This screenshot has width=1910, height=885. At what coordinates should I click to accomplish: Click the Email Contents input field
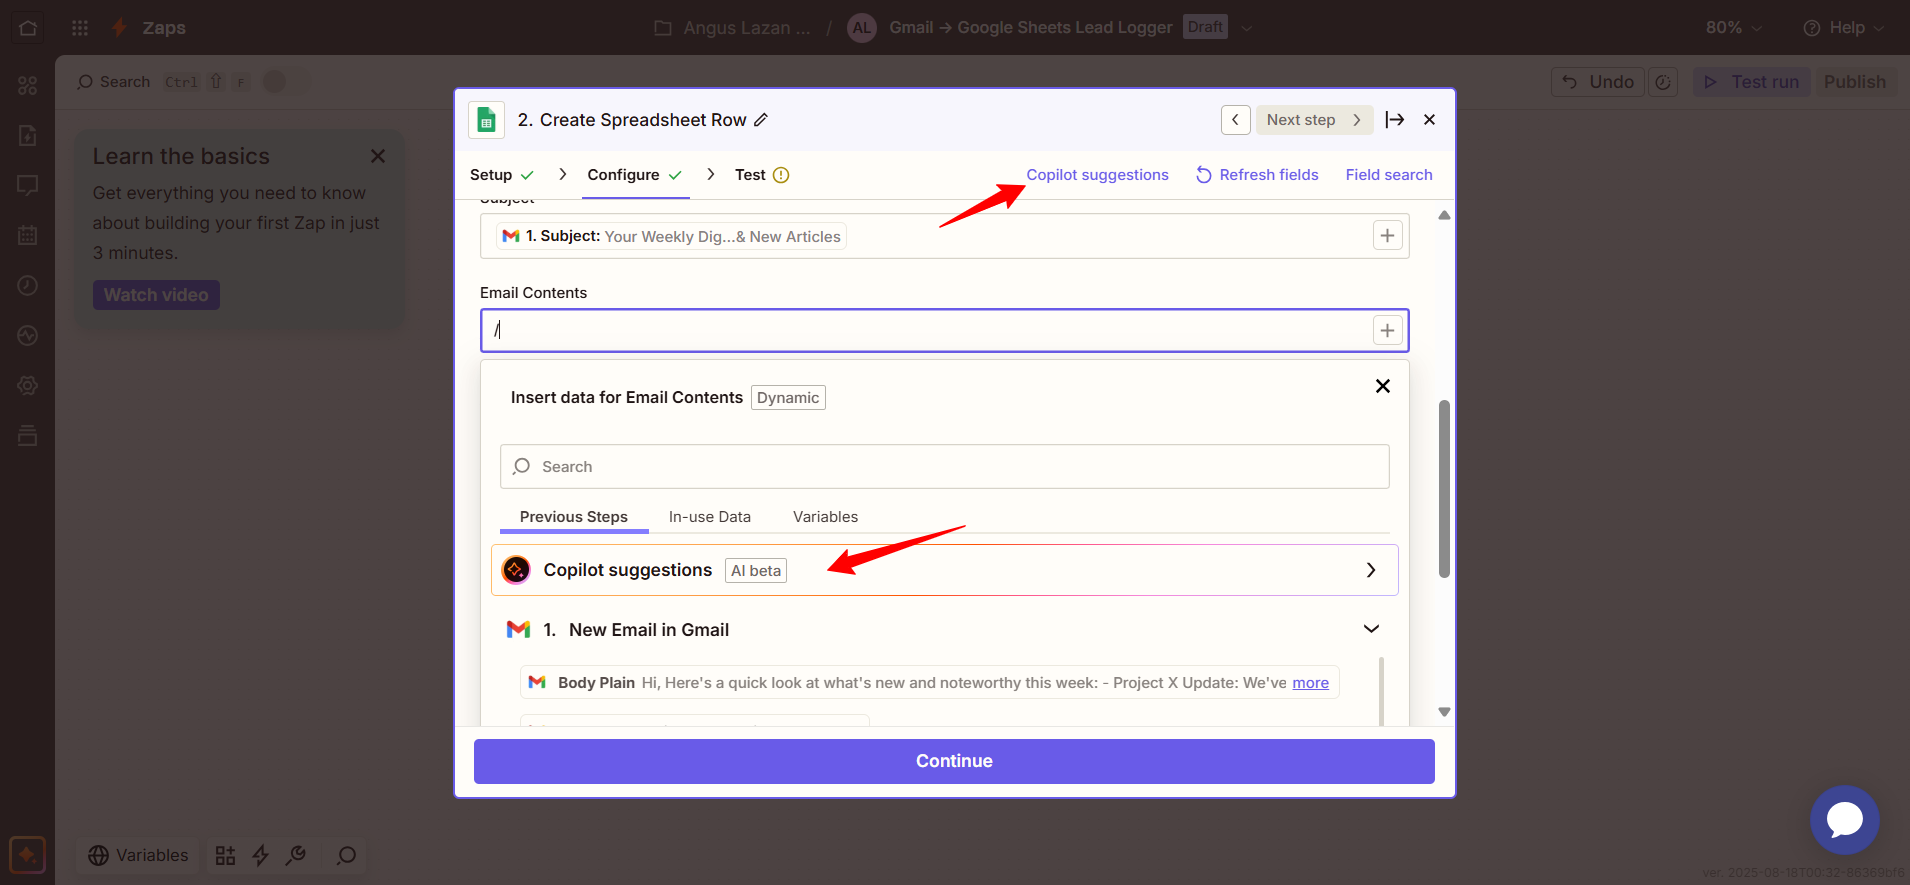coord(945,330)
